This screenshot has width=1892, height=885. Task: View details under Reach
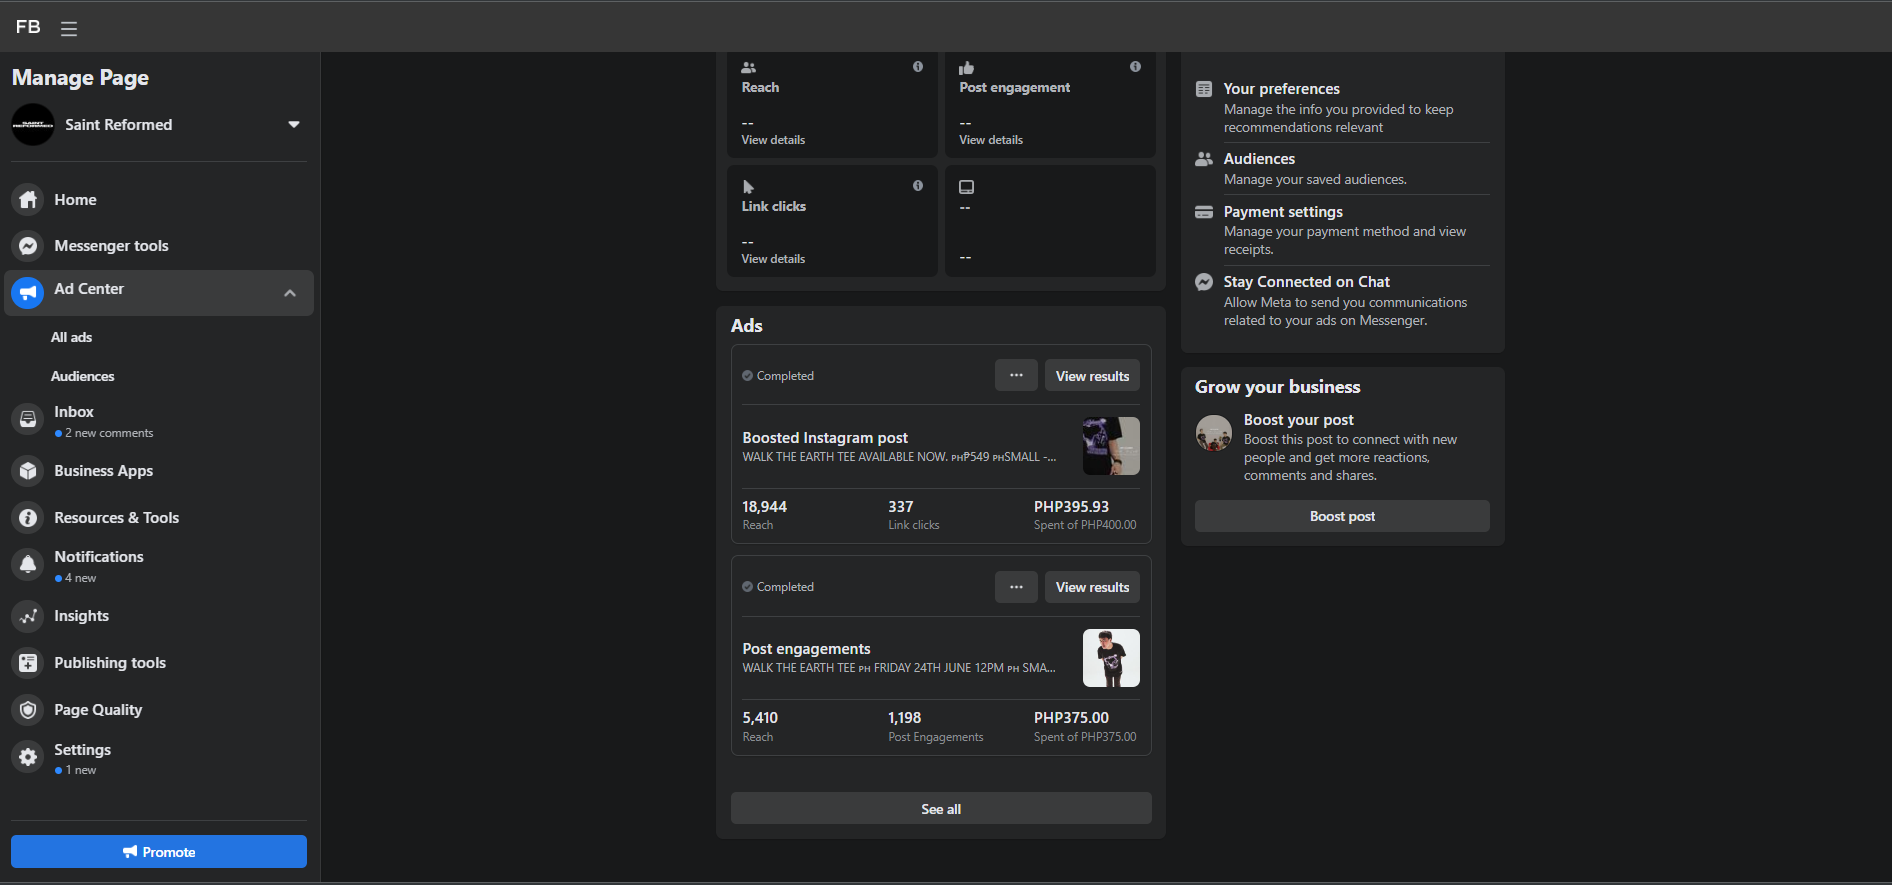773,140
